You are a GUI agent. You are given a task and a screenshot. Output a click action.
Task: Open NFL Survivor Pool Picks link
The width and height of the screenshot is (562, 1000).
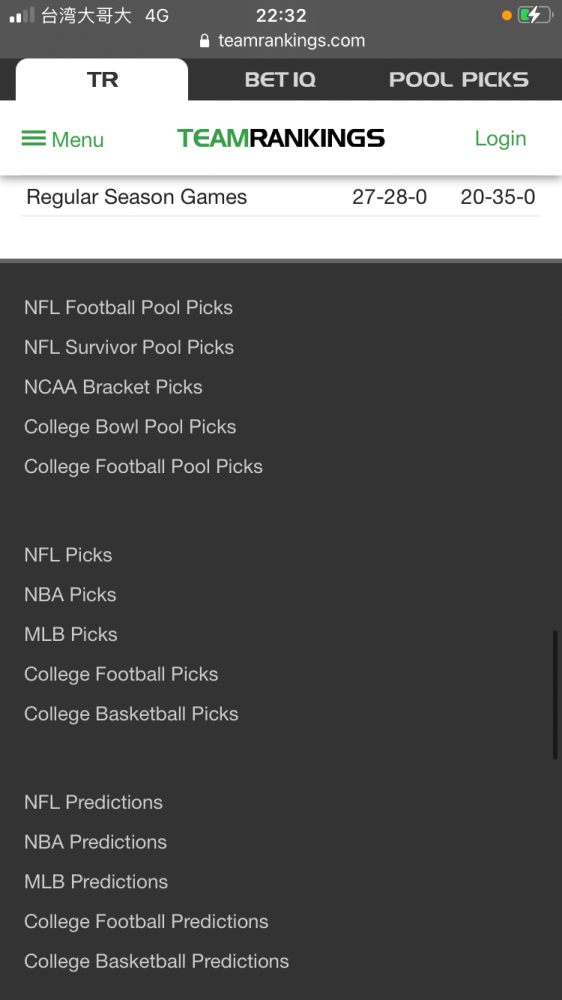(129, 347)
